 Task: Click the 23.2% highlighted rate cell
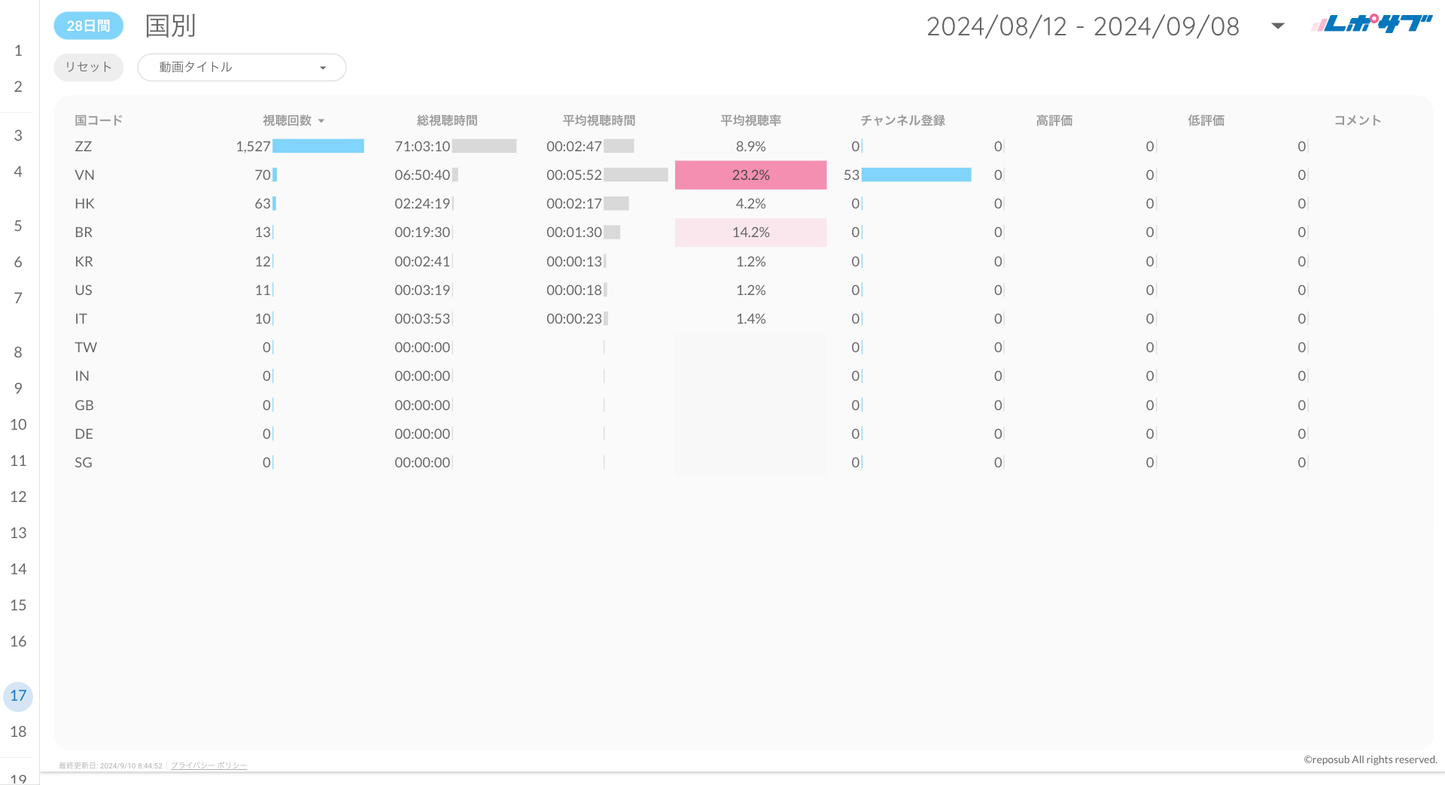tap(751, 175)
